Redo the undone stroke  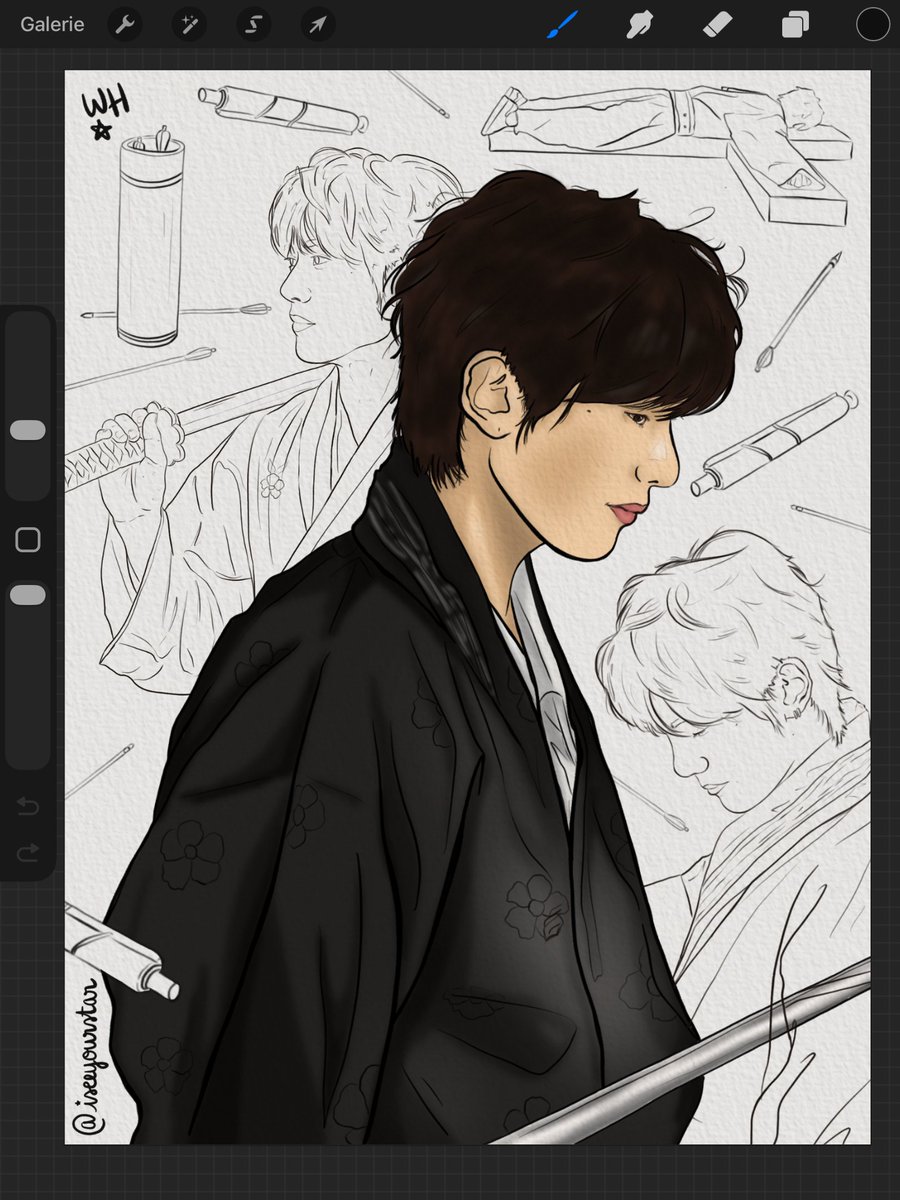pyautogui.click(x=27, y=853)
